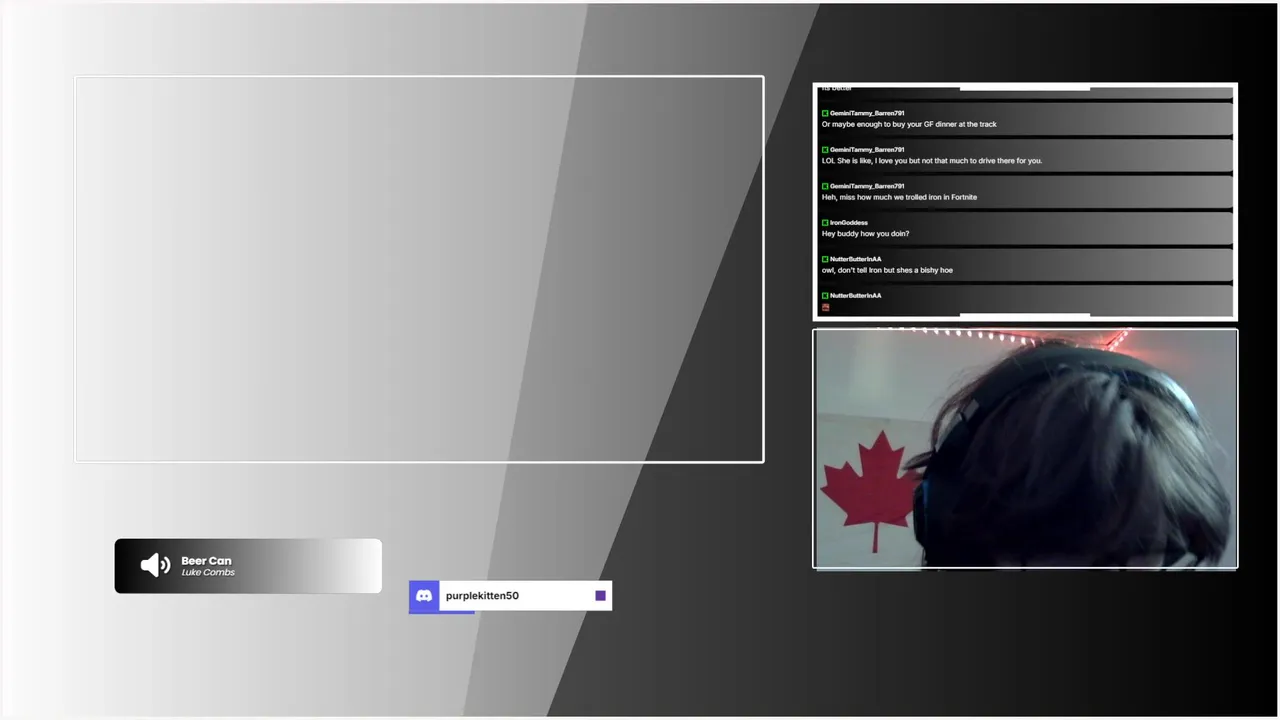1280x720 pixels.
Task: Click NutterButterInAA name above the red emote
Action: tap(855, 296)
